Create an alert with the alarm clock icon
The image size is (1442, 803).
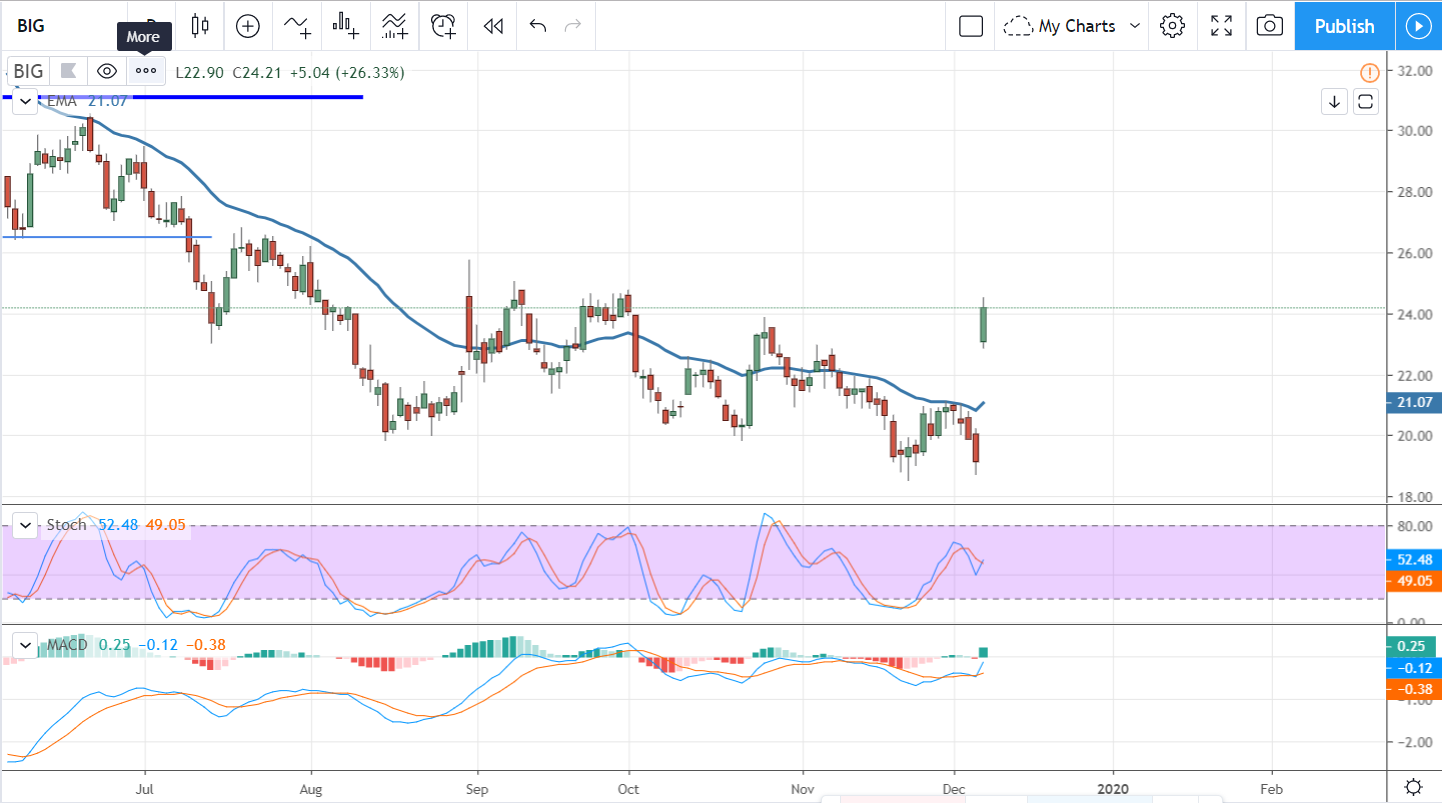pyautogui.click(x=444, y=26)
